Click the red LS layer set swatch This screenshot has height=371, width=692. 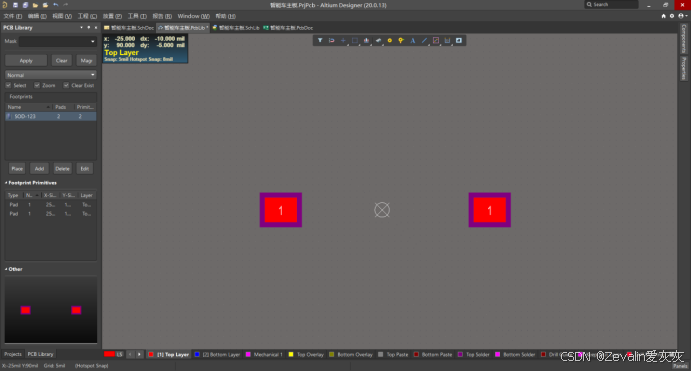tap(109, 354)
